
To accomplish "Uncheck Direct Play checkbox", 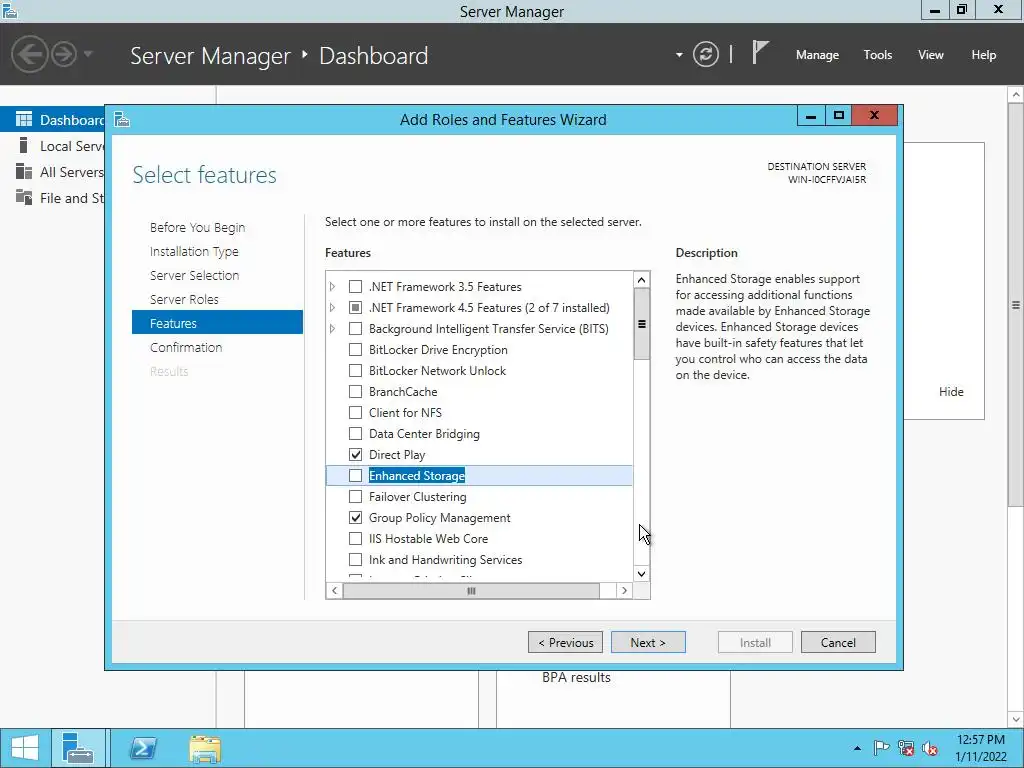I will [x=355, y=455].
